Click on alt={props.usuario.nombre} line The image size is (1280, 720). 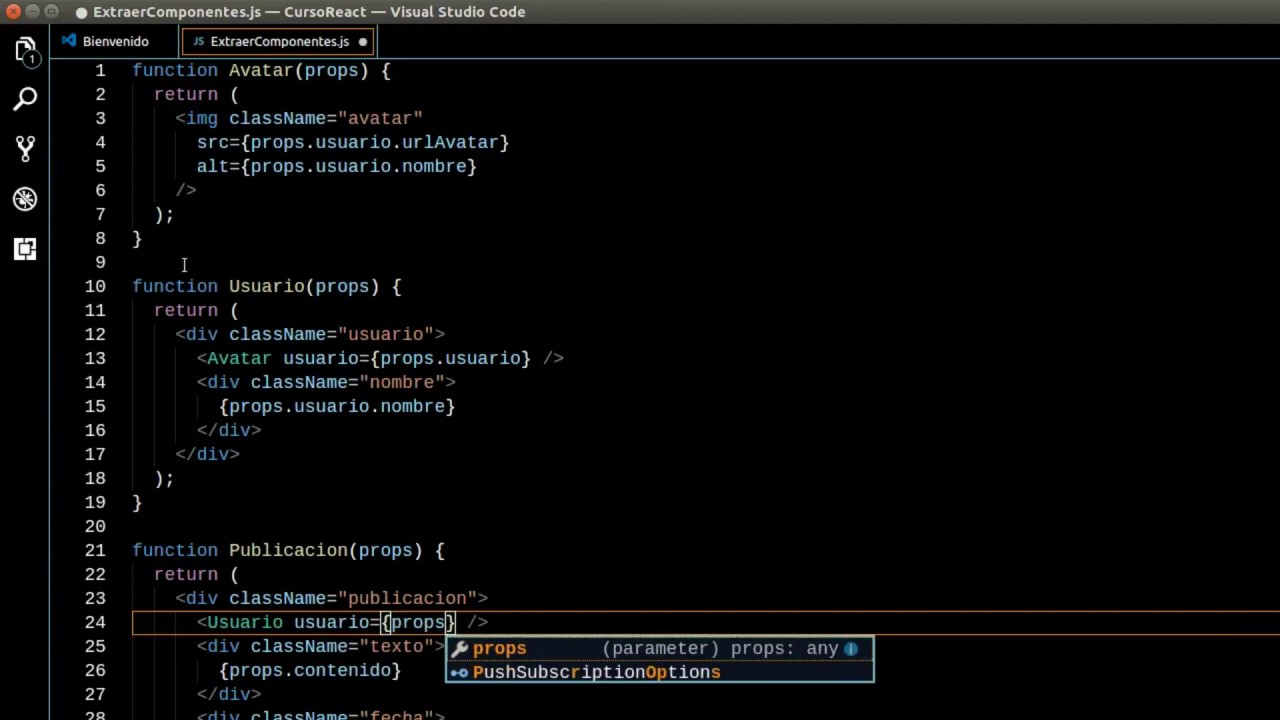point(337,166)
